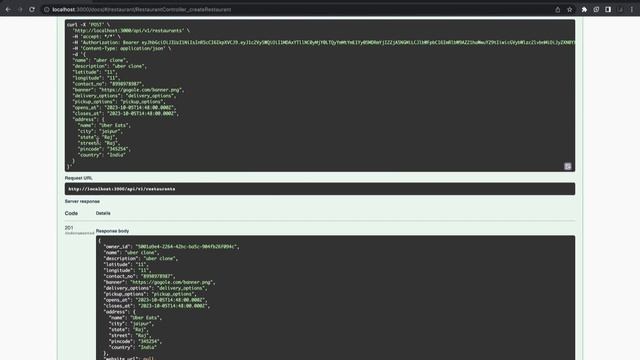Click the 'Response body' label
The image size is (640, 360).
112,231
